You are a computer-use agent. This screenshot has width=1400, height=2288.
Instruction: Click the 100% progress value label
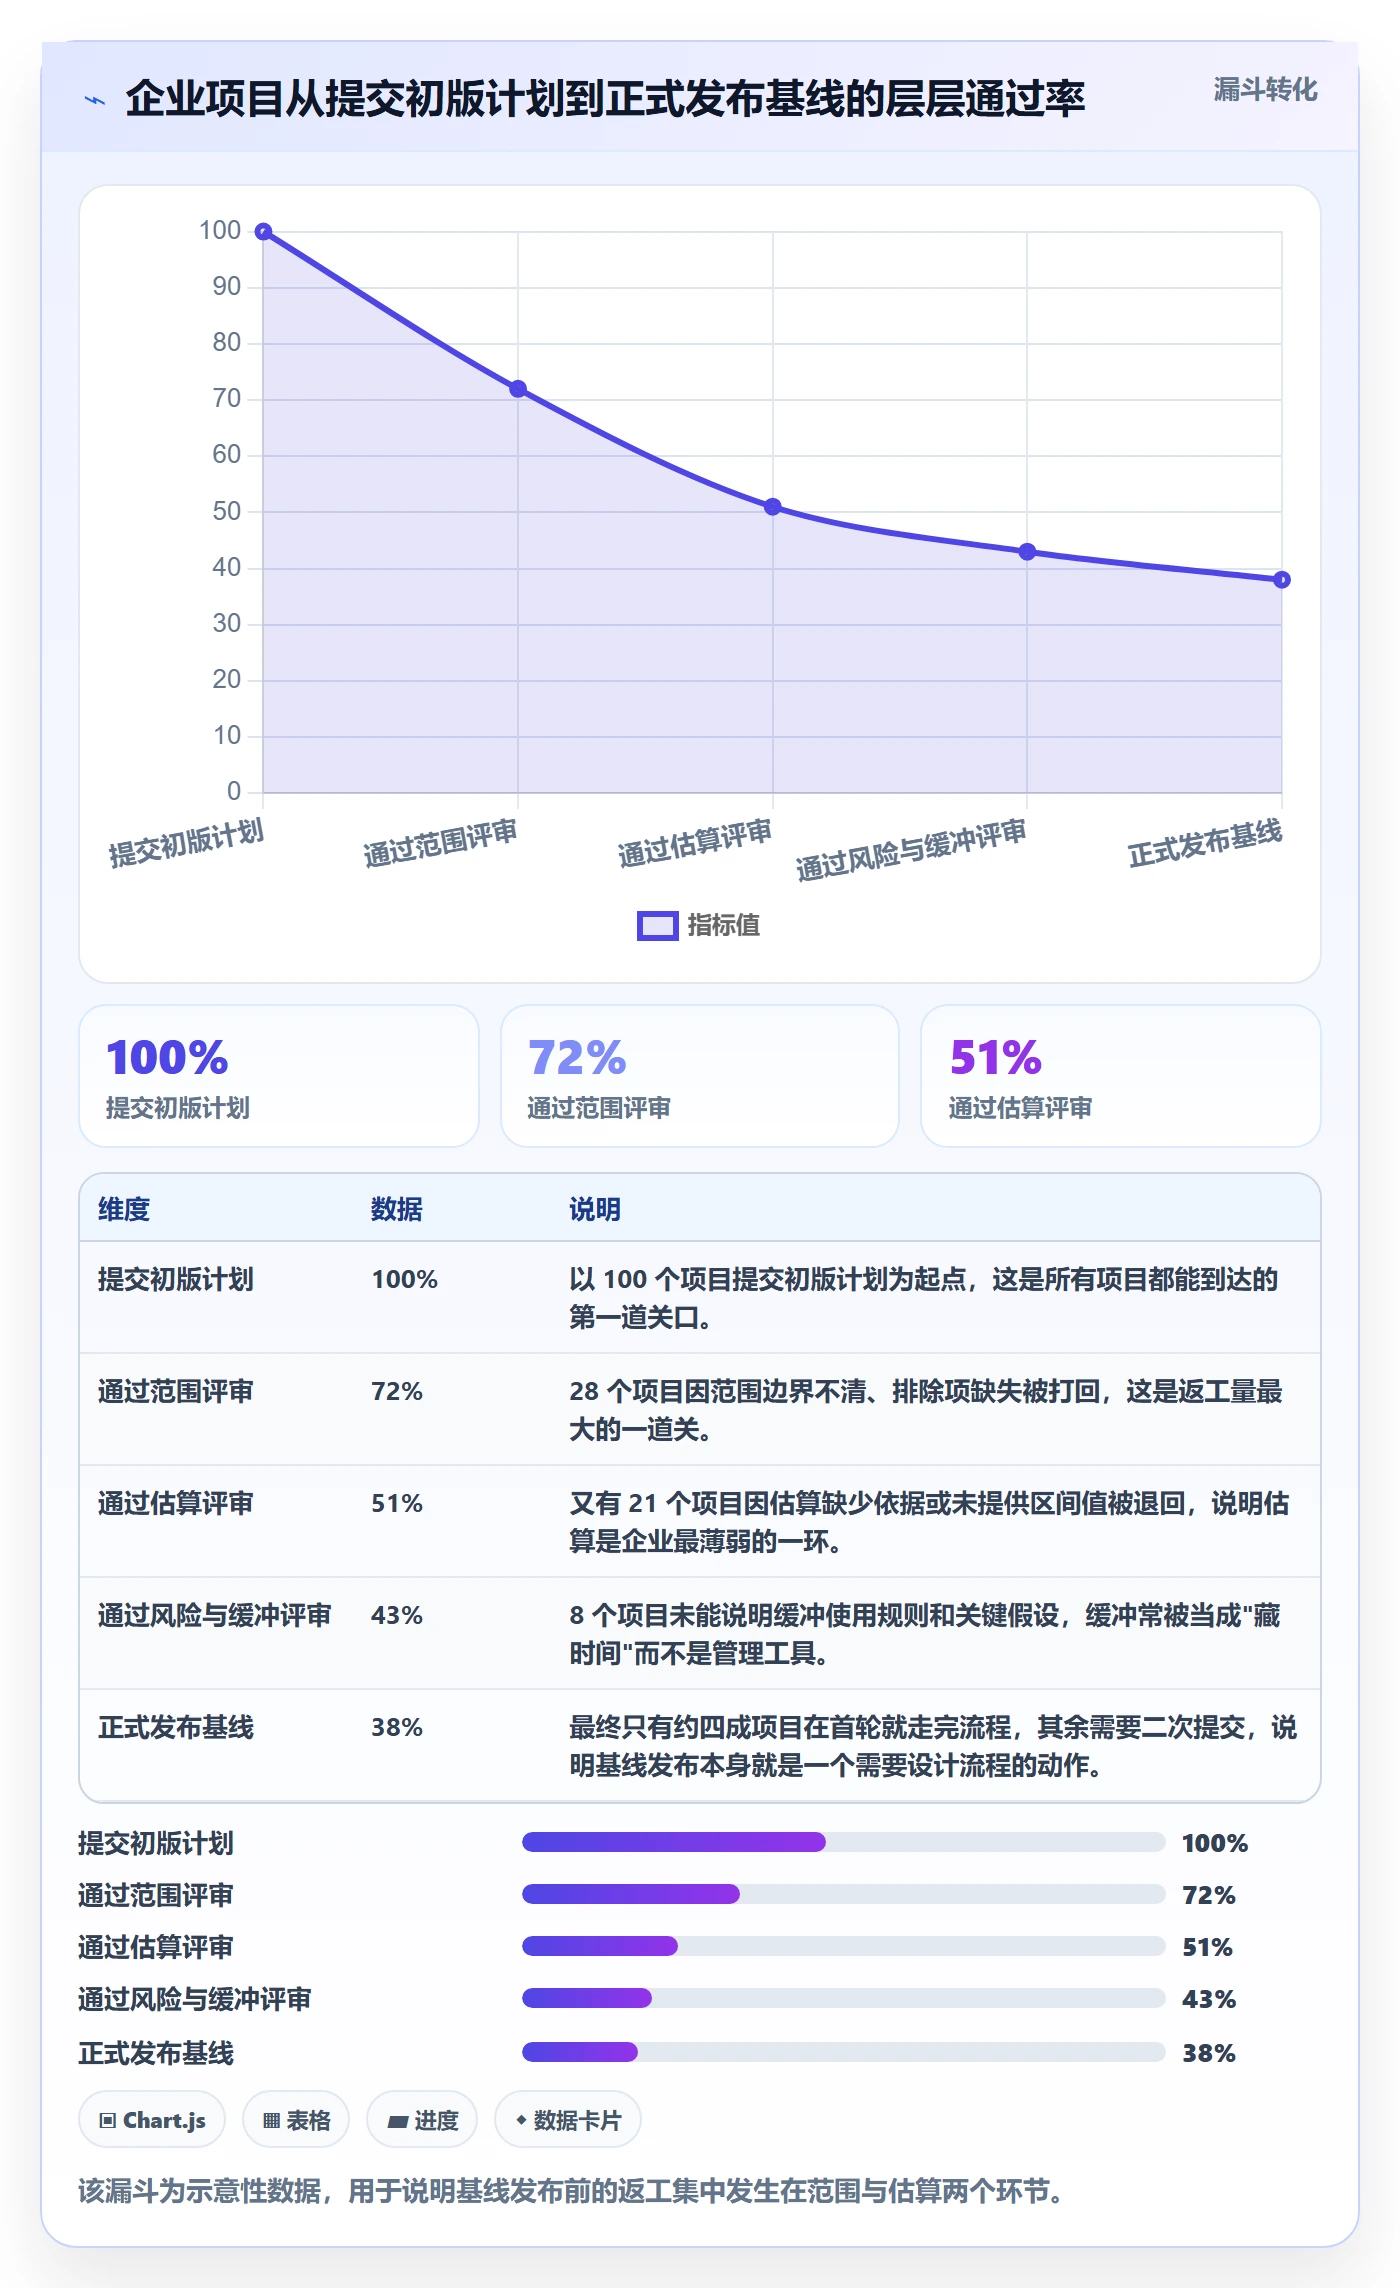coord(1215,1843)
